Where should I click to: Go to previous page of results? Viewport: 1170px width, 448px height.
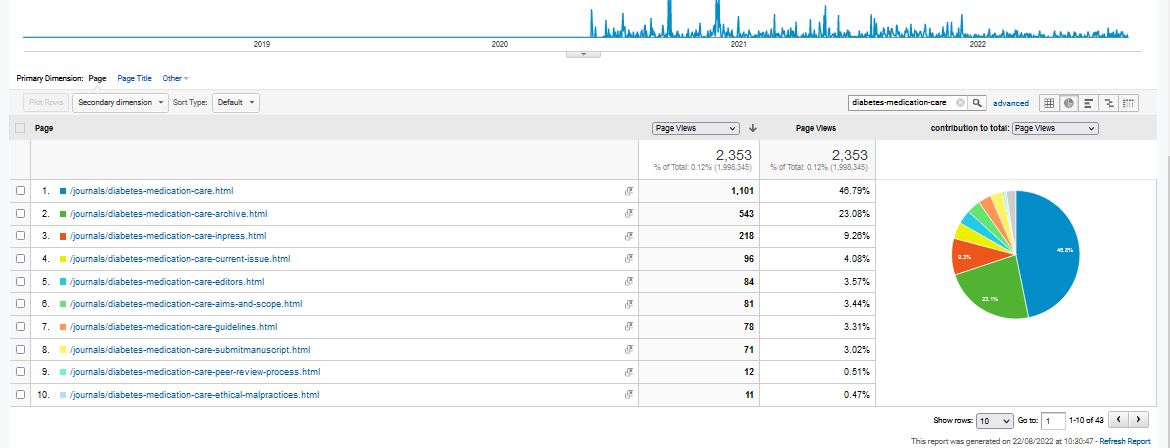(x=1119, y=420)
